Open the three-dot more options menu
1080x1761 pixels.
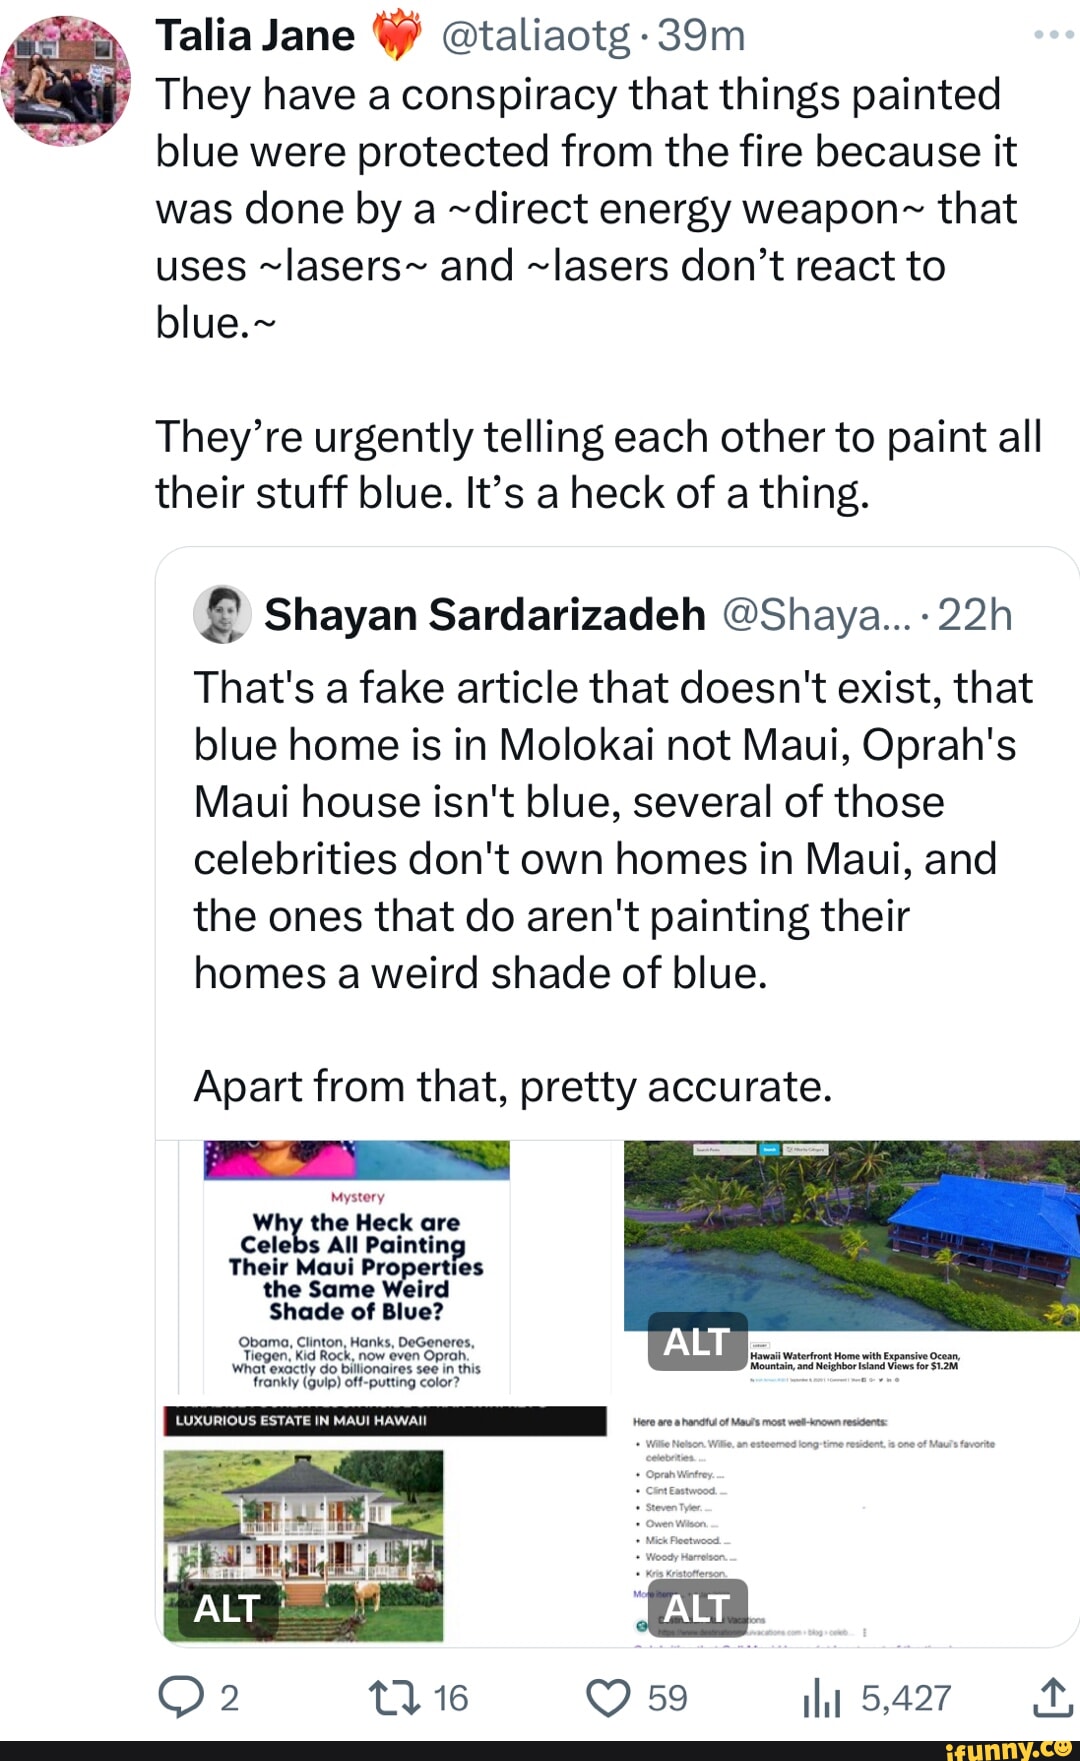click(x=1053, y=35)
